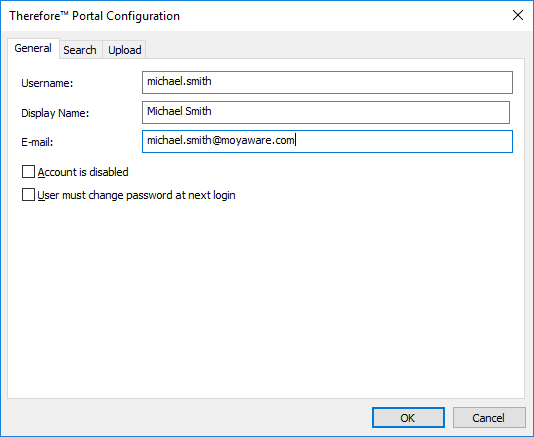
Task: Discard changes with the Cancel button
Action: click(x=488, y=418)
